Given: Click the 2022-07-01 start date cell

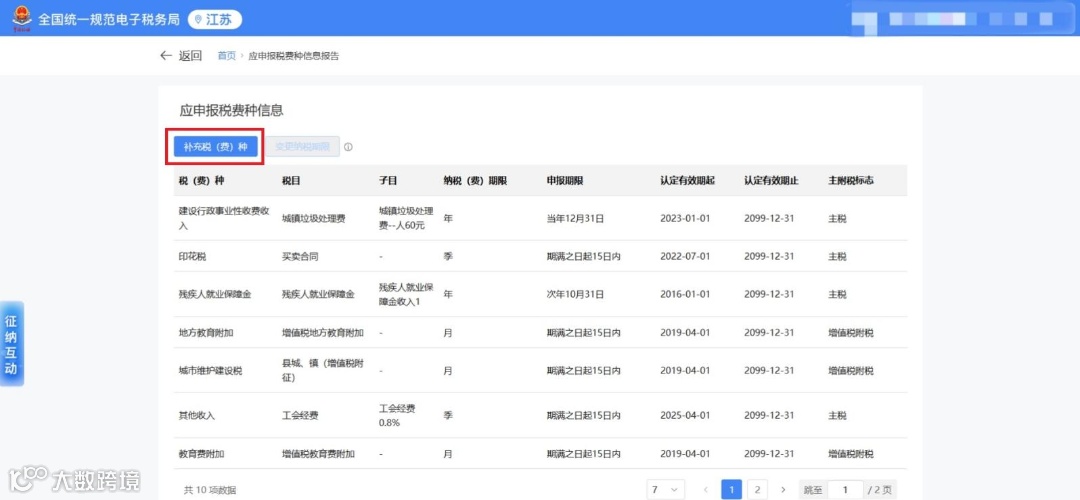Looking at the screenshot, I should tap(685, 256).
